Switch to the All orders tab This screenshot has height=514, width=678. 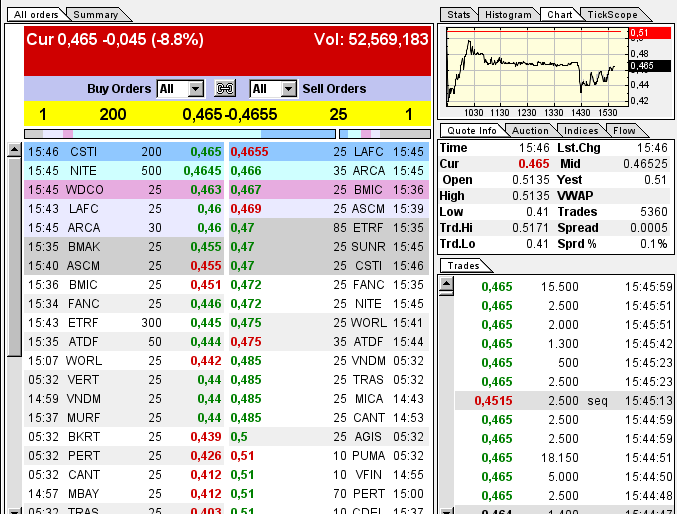click(36, 15)
